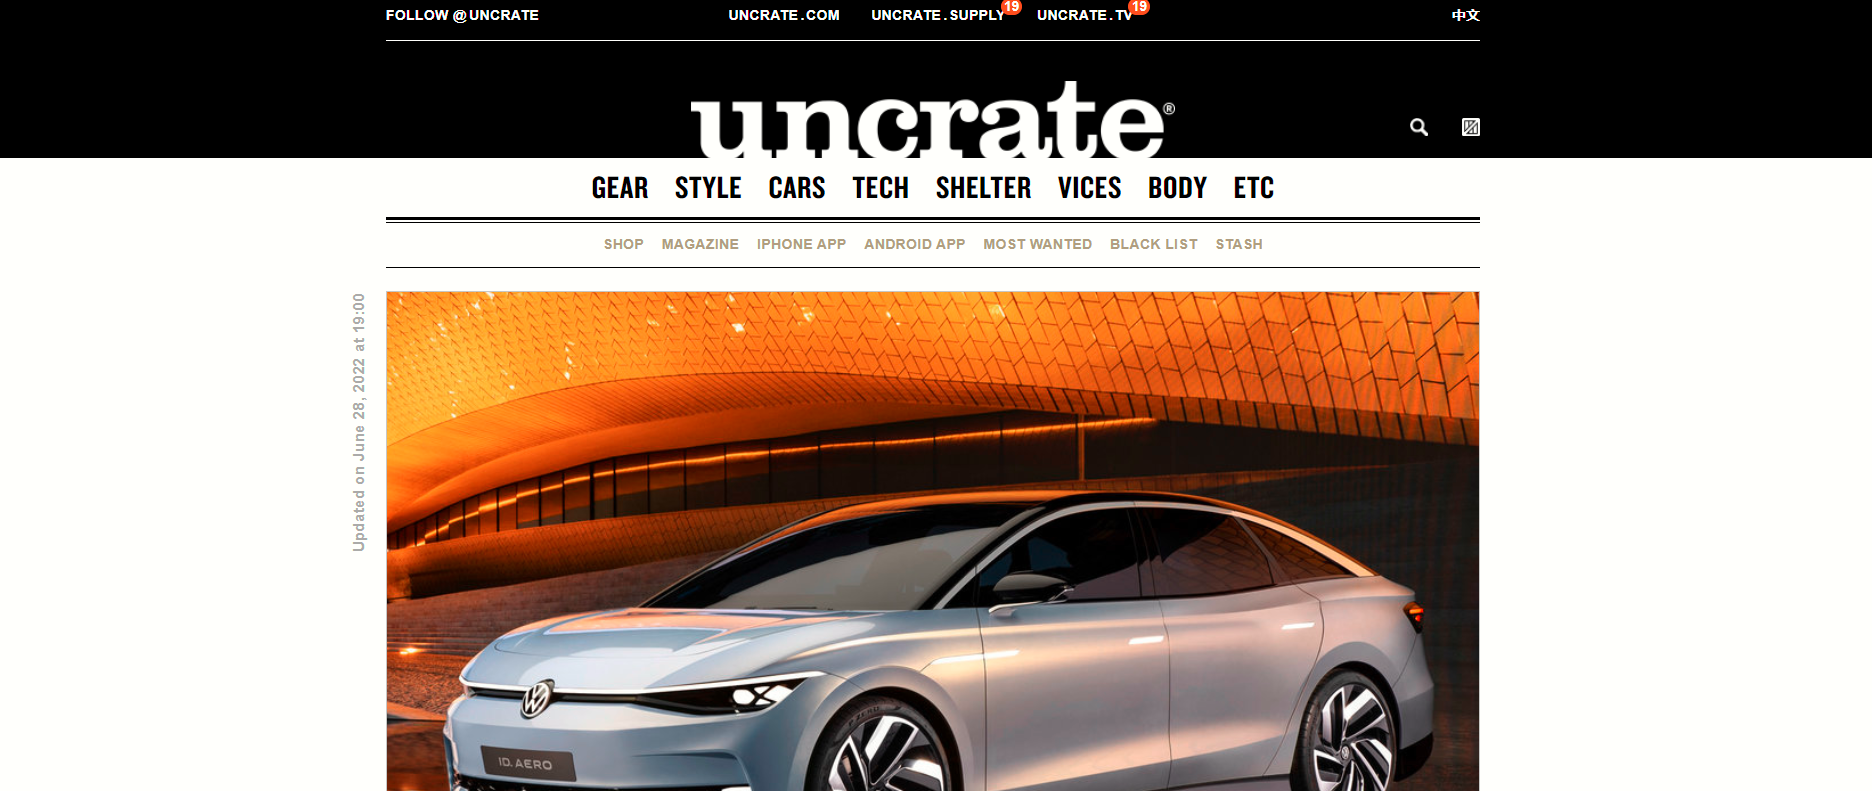Click the stash icon beside search

pyautogui.click(x=1470, y=127)
